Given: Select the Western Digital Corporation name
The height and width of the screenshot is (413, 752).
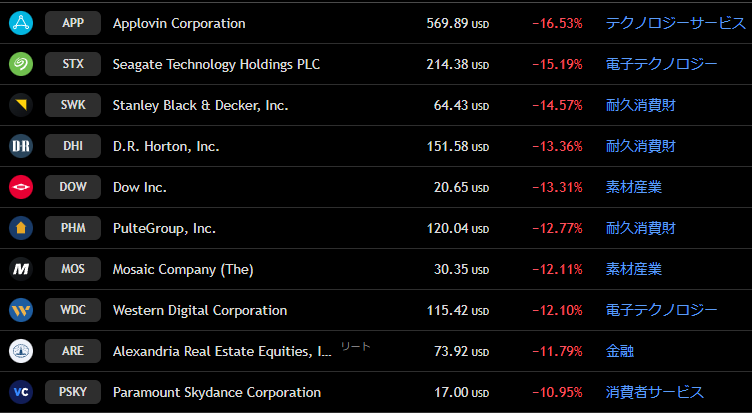Looking at the screenshot, I should point(200,310).
